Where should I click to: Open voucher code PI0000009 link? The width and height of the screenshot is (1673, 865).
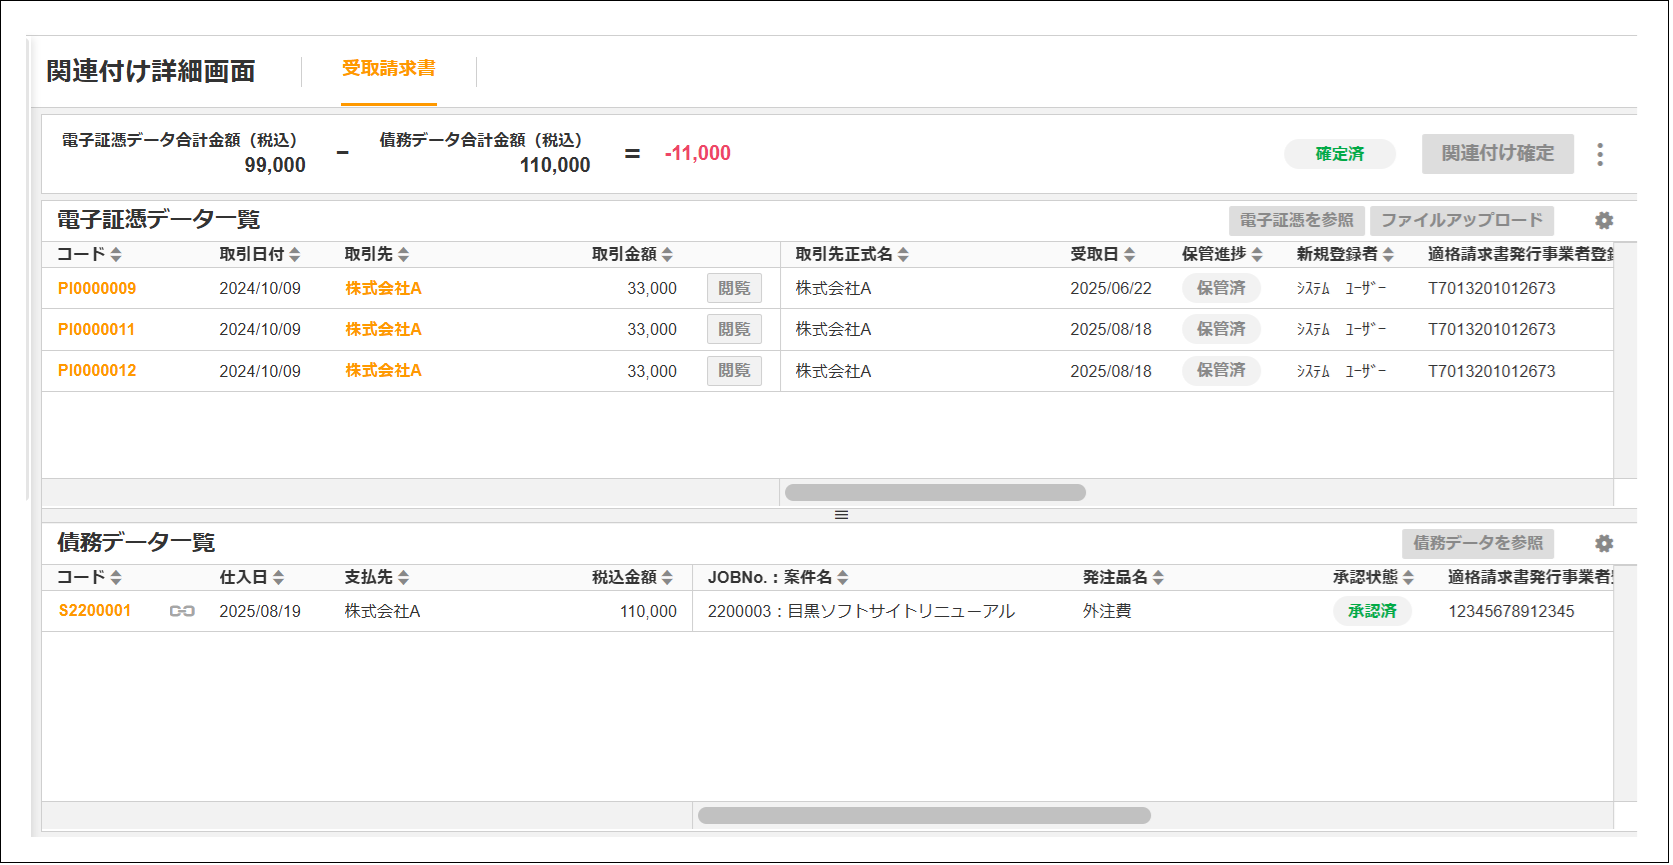(x=97, y=289)
